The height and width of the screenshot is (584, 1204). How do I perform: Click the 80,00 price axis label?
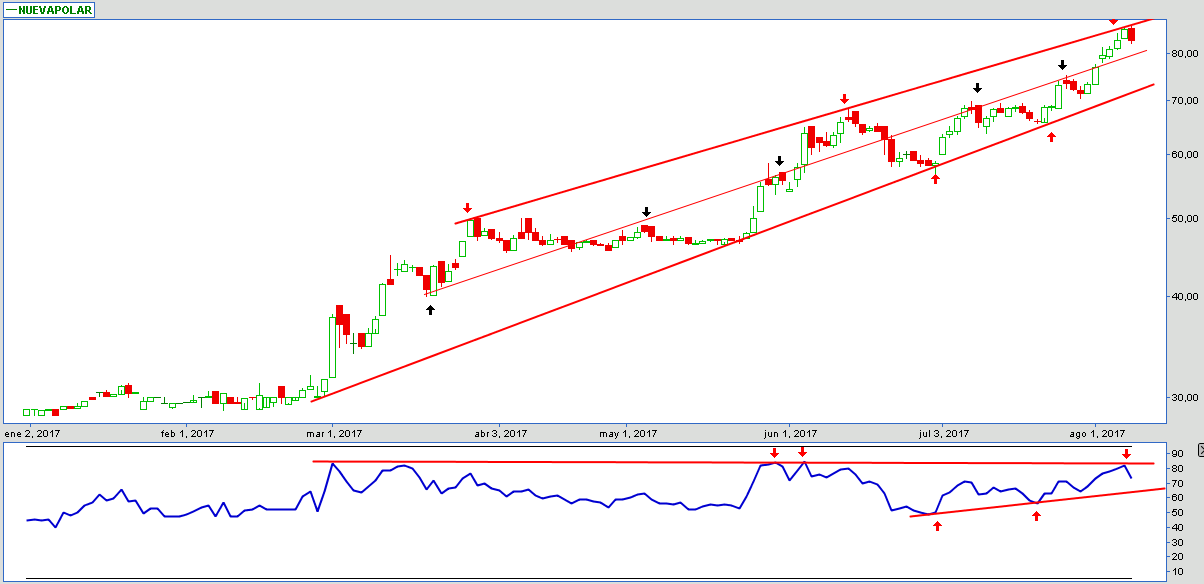coord(1185,54)
